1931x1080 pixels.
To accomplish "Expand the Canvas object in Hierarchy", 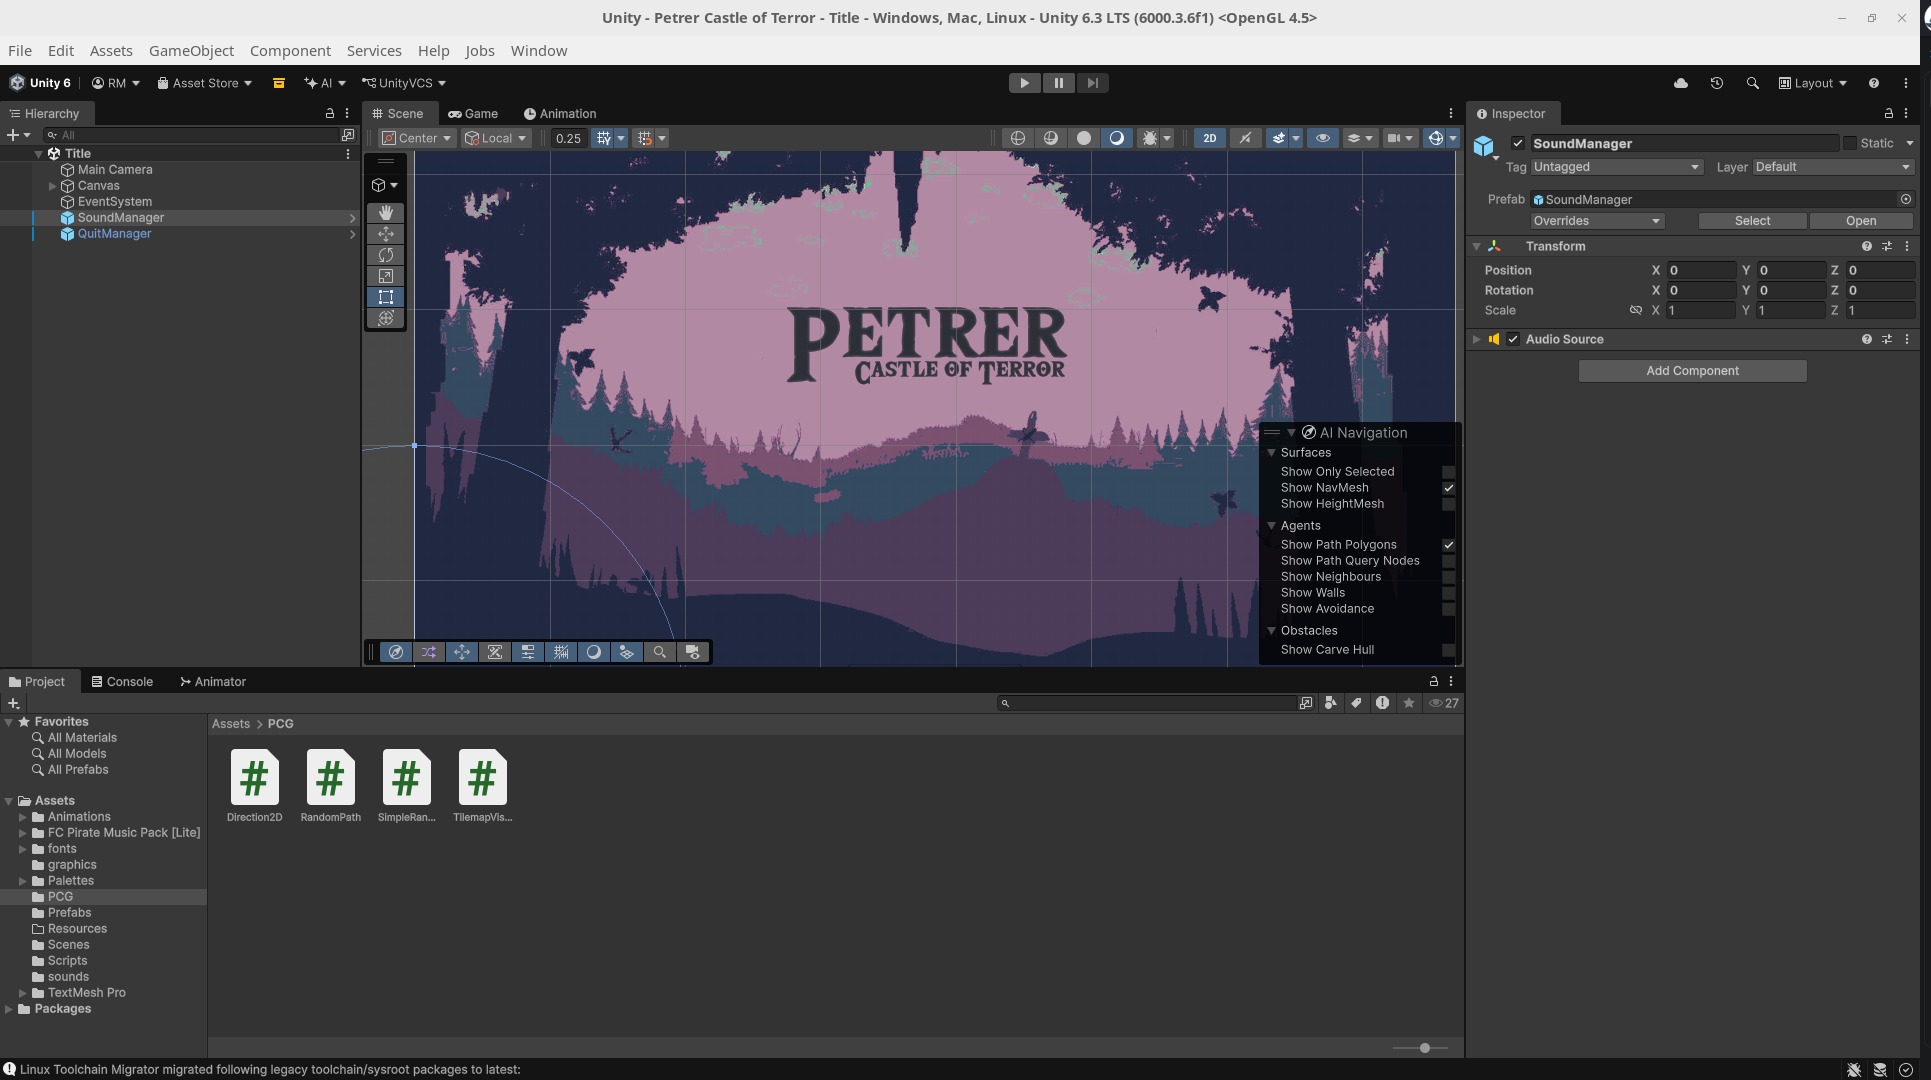I will pyautogui.click(x=53, y=186).
